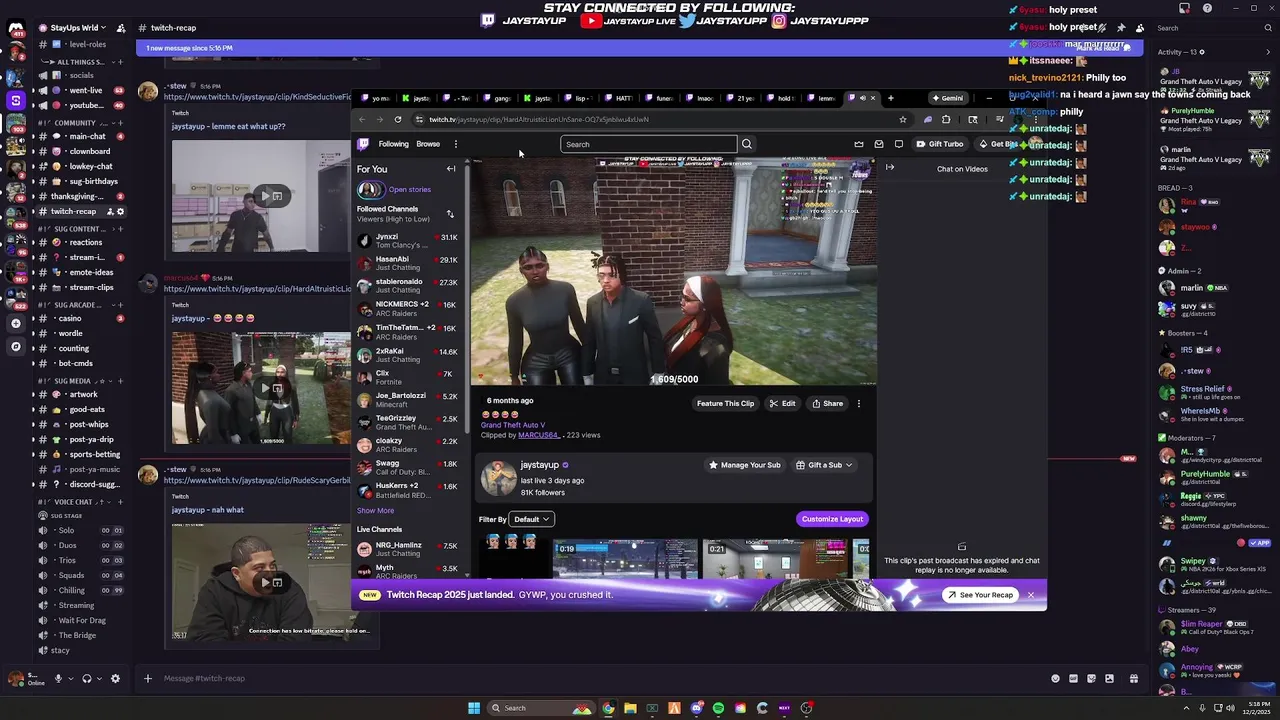Open the 0:19 clip thumbnail
Viewport: 1280px width, 720px height.
coord(625,558)
